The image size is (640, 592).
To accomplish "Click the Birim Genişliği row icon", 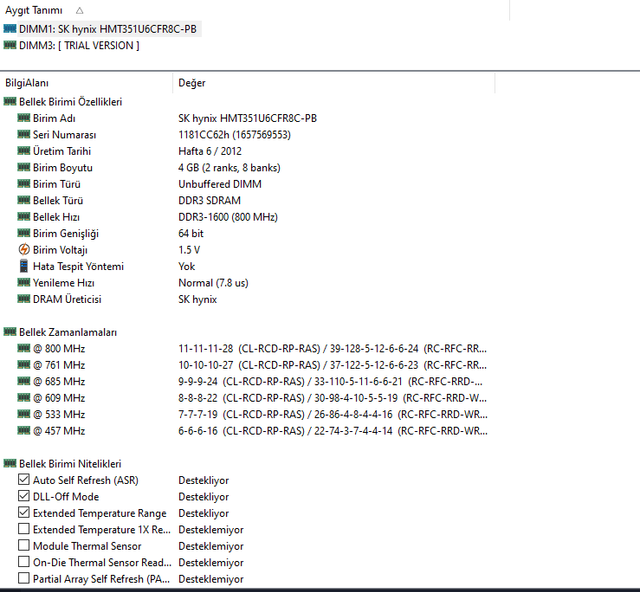I will (x=24, y=233).
